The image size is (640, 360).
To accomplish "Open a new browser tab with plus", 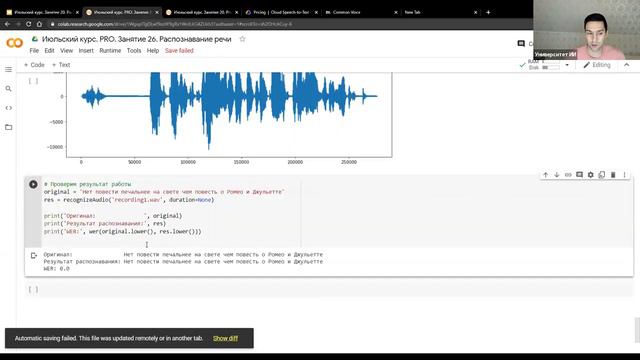I will pyautogui.click(x=488, y=12).
